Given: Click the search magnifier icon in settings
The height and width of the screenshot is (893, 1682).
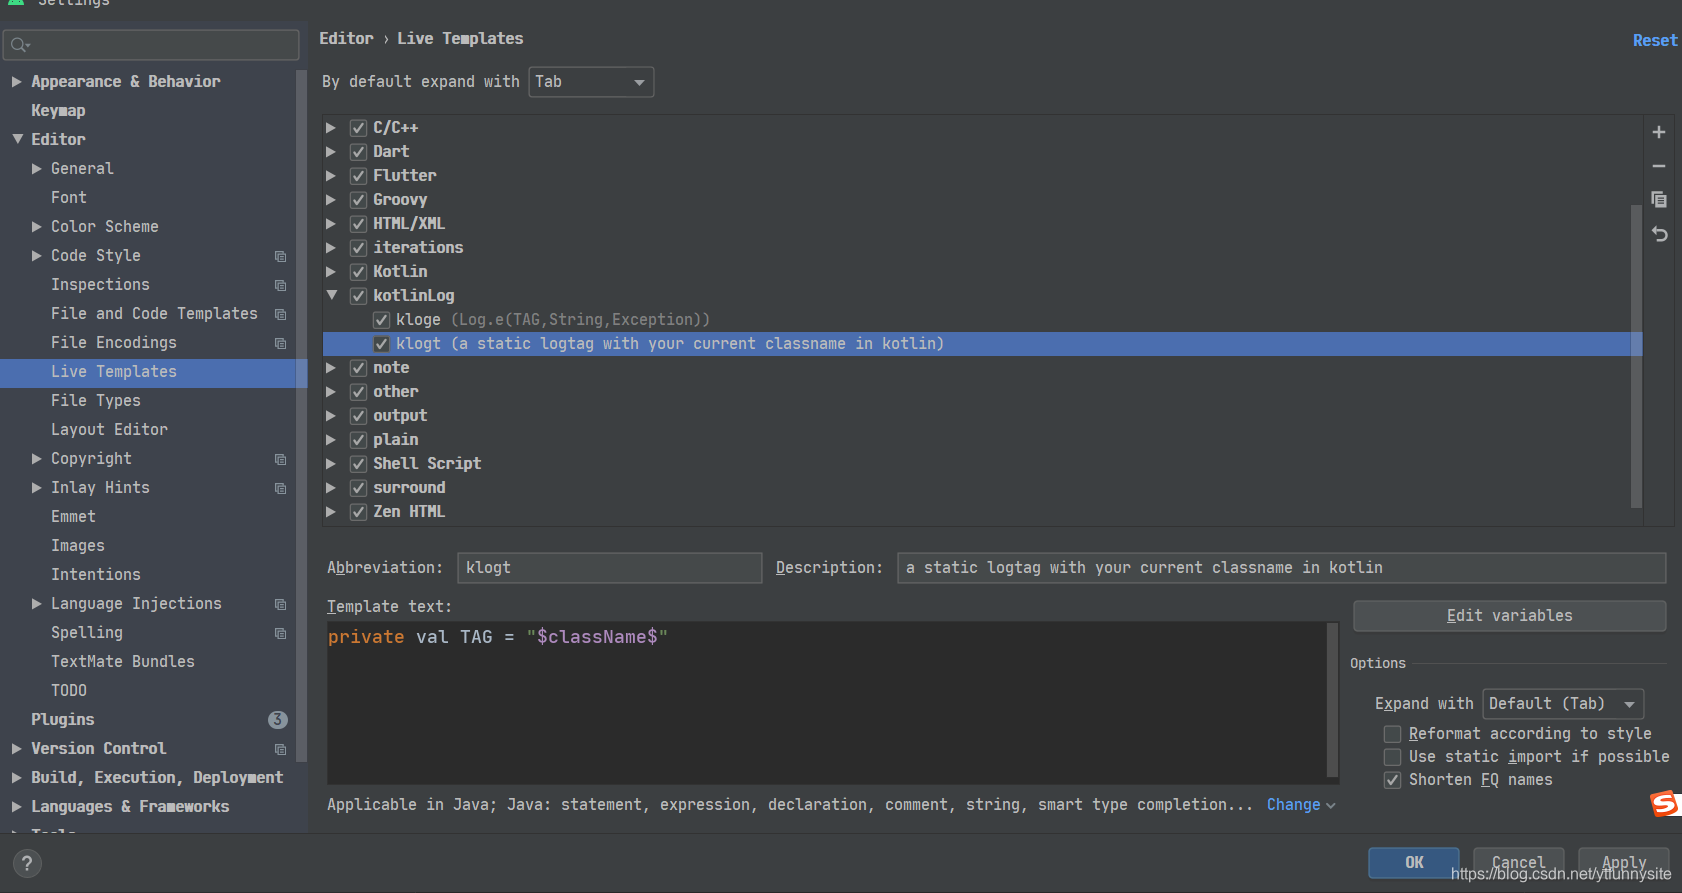Looking at the screenshot, I should [x=19, y=45].
